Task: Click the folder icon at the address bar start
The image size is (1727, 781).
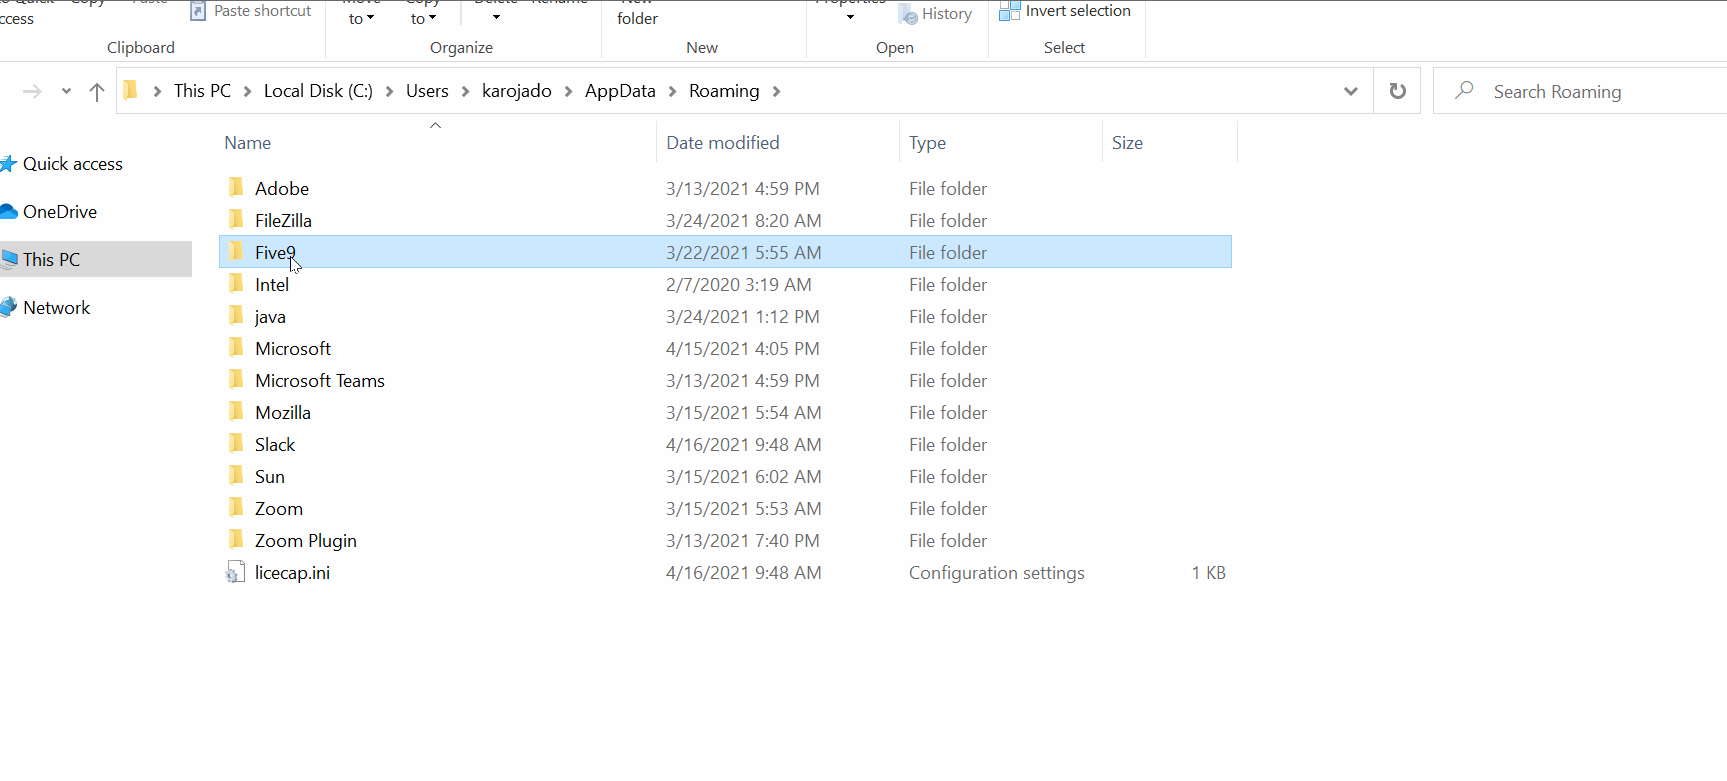Action: pos(130,91)
